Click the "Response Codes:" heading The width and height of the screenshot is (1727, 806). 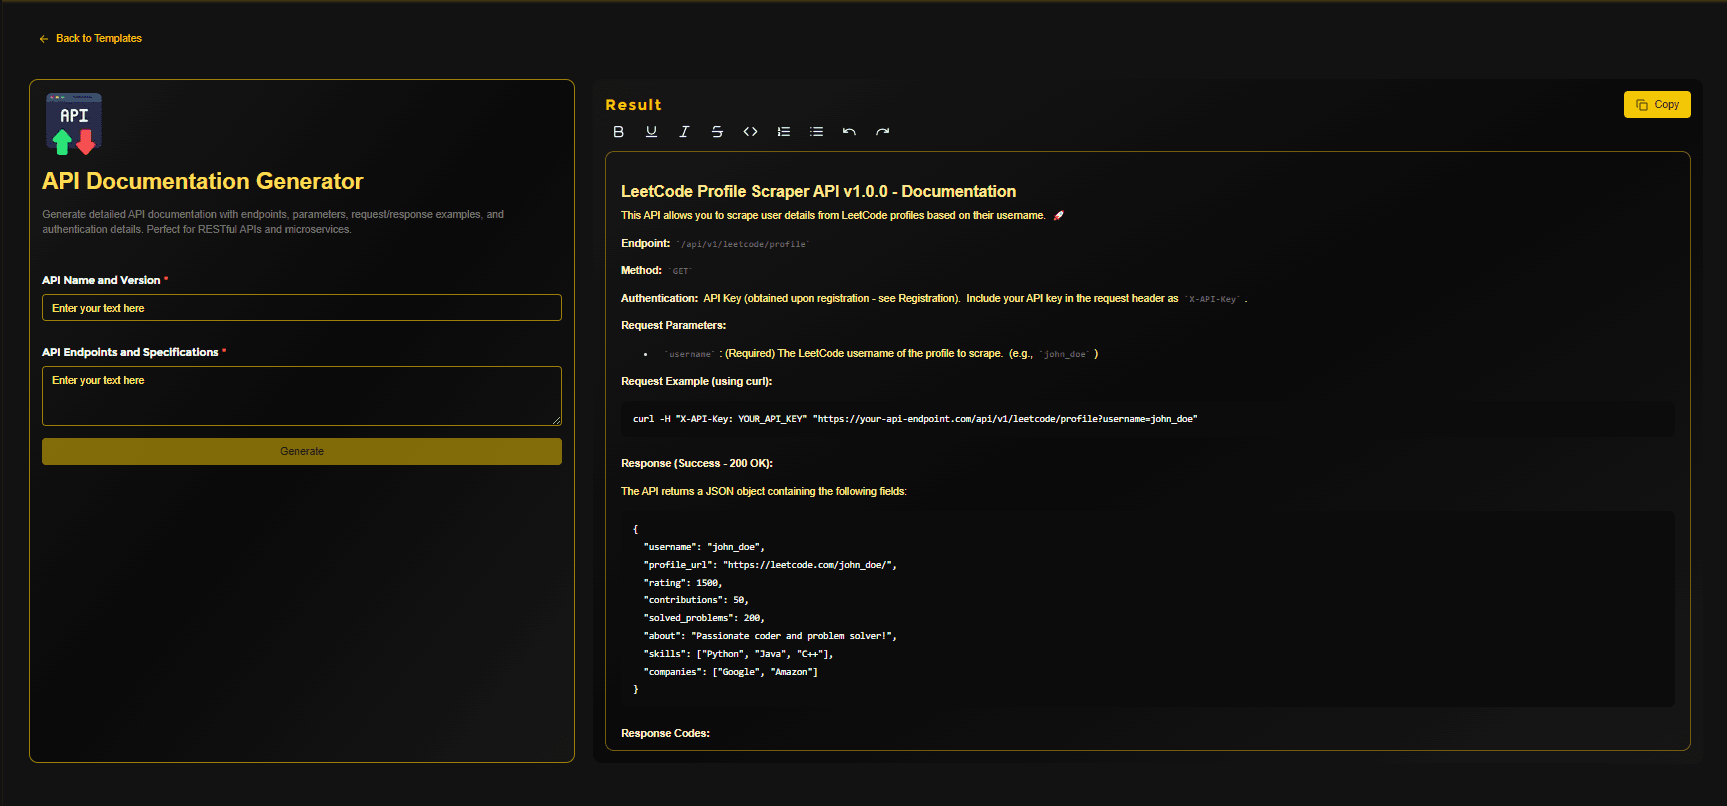665,734
